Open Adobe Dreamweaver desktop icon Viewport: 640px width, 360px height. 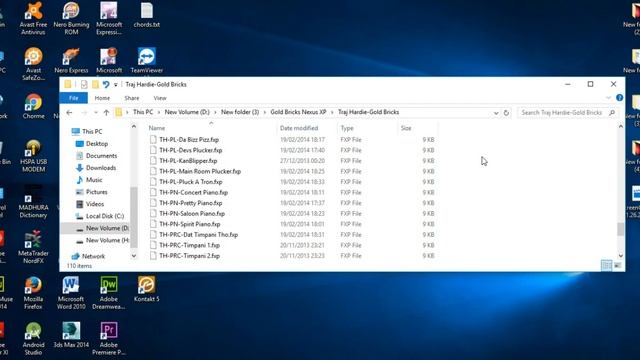click(109, 293)
